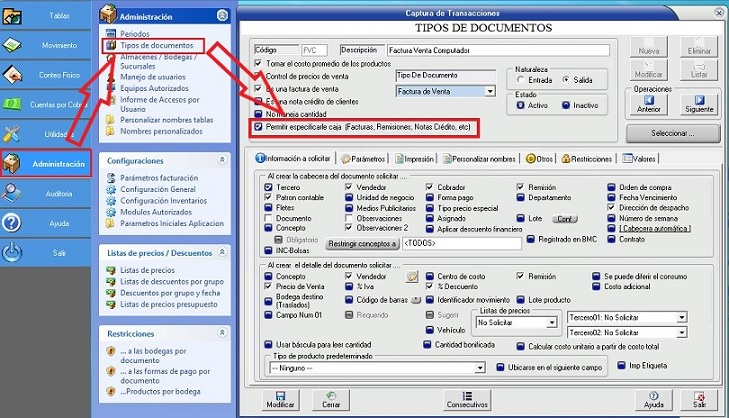Toggle the Permitir especificarle caja checkbox

tap(259, 128)
